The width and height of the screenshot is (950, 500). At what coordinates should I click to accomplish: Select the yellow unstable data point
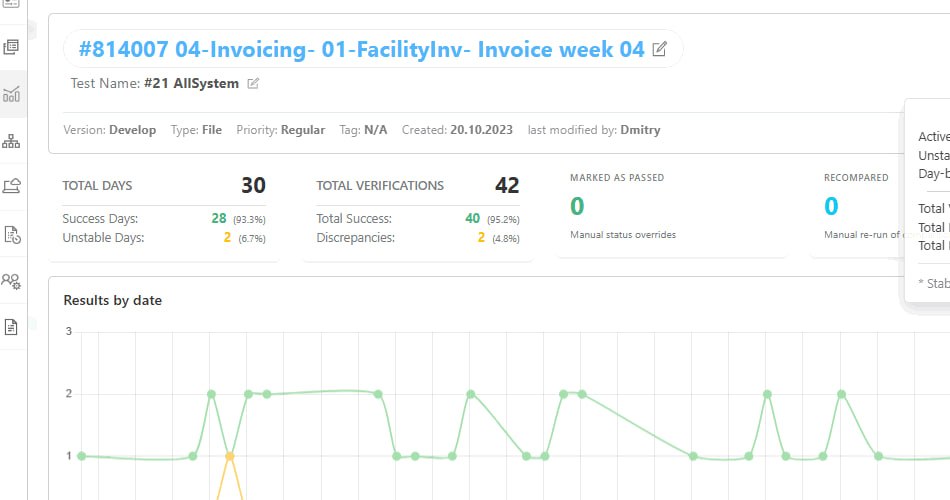(x=230, y=456)
